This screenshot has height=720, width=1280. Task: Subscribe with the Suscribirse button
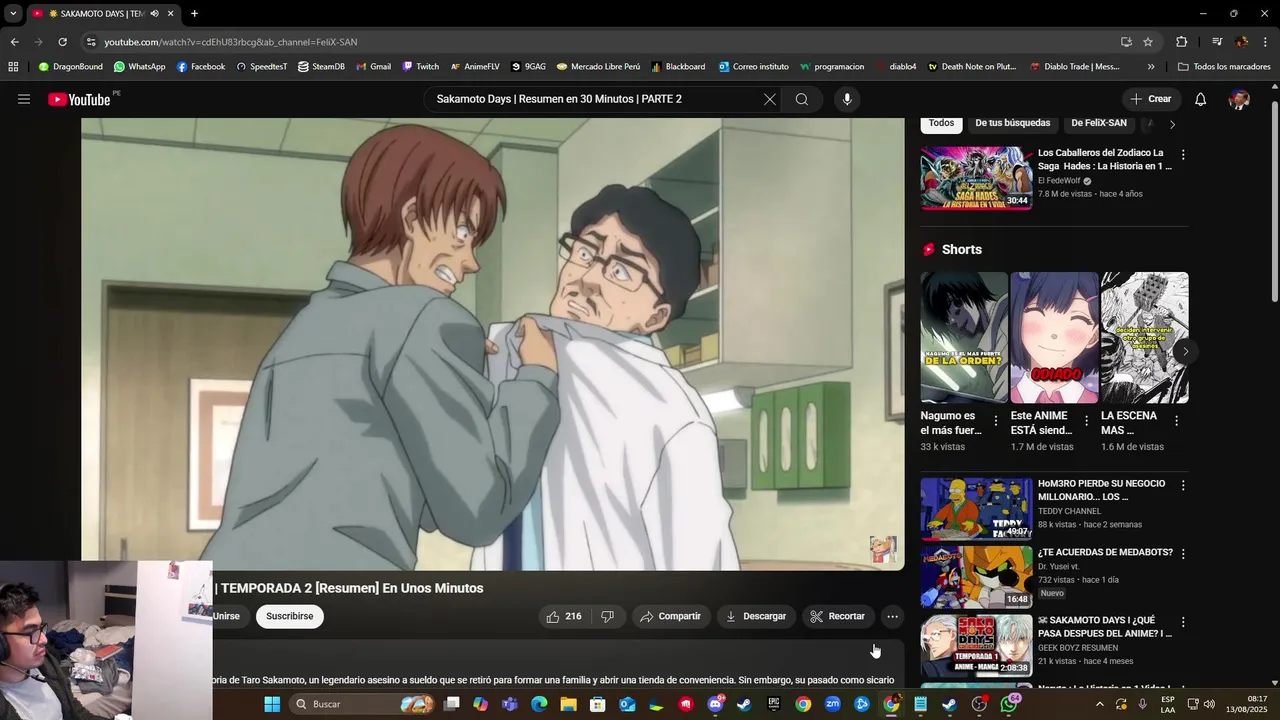pos(290,616)
